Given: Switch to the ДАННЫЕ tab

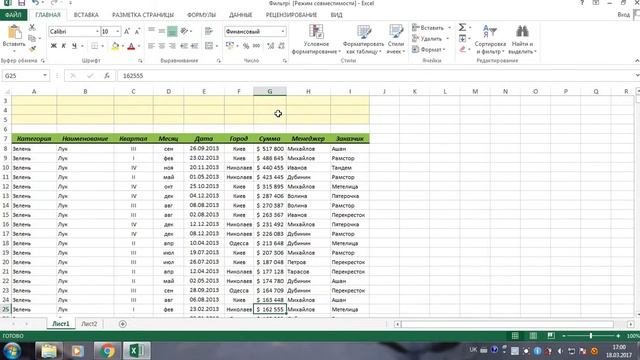Looking at the screenshot, I should [x=240, y=15].
